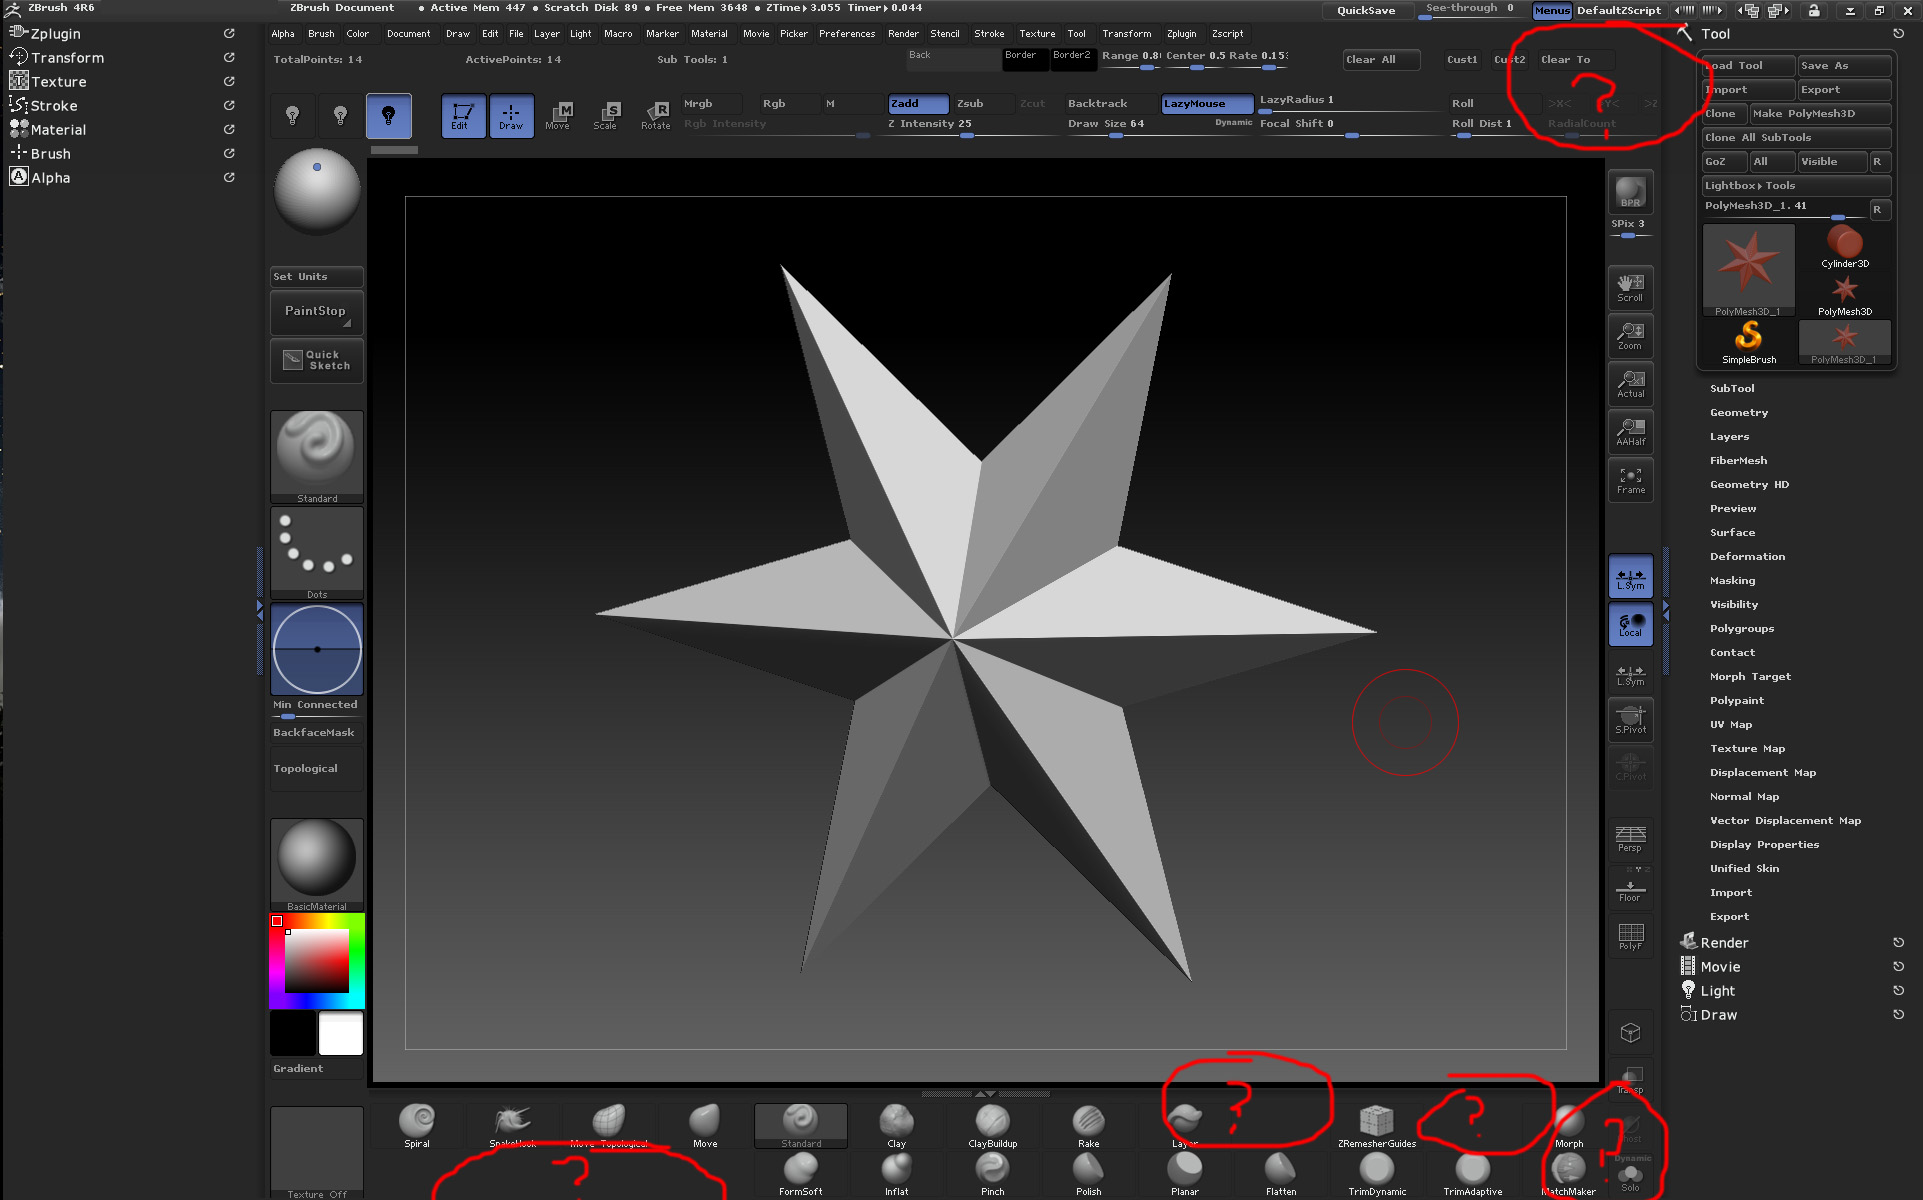Expand the Polygroups section
1923x1200 pixels.
pyautogui.click(x=1741, y=629)
